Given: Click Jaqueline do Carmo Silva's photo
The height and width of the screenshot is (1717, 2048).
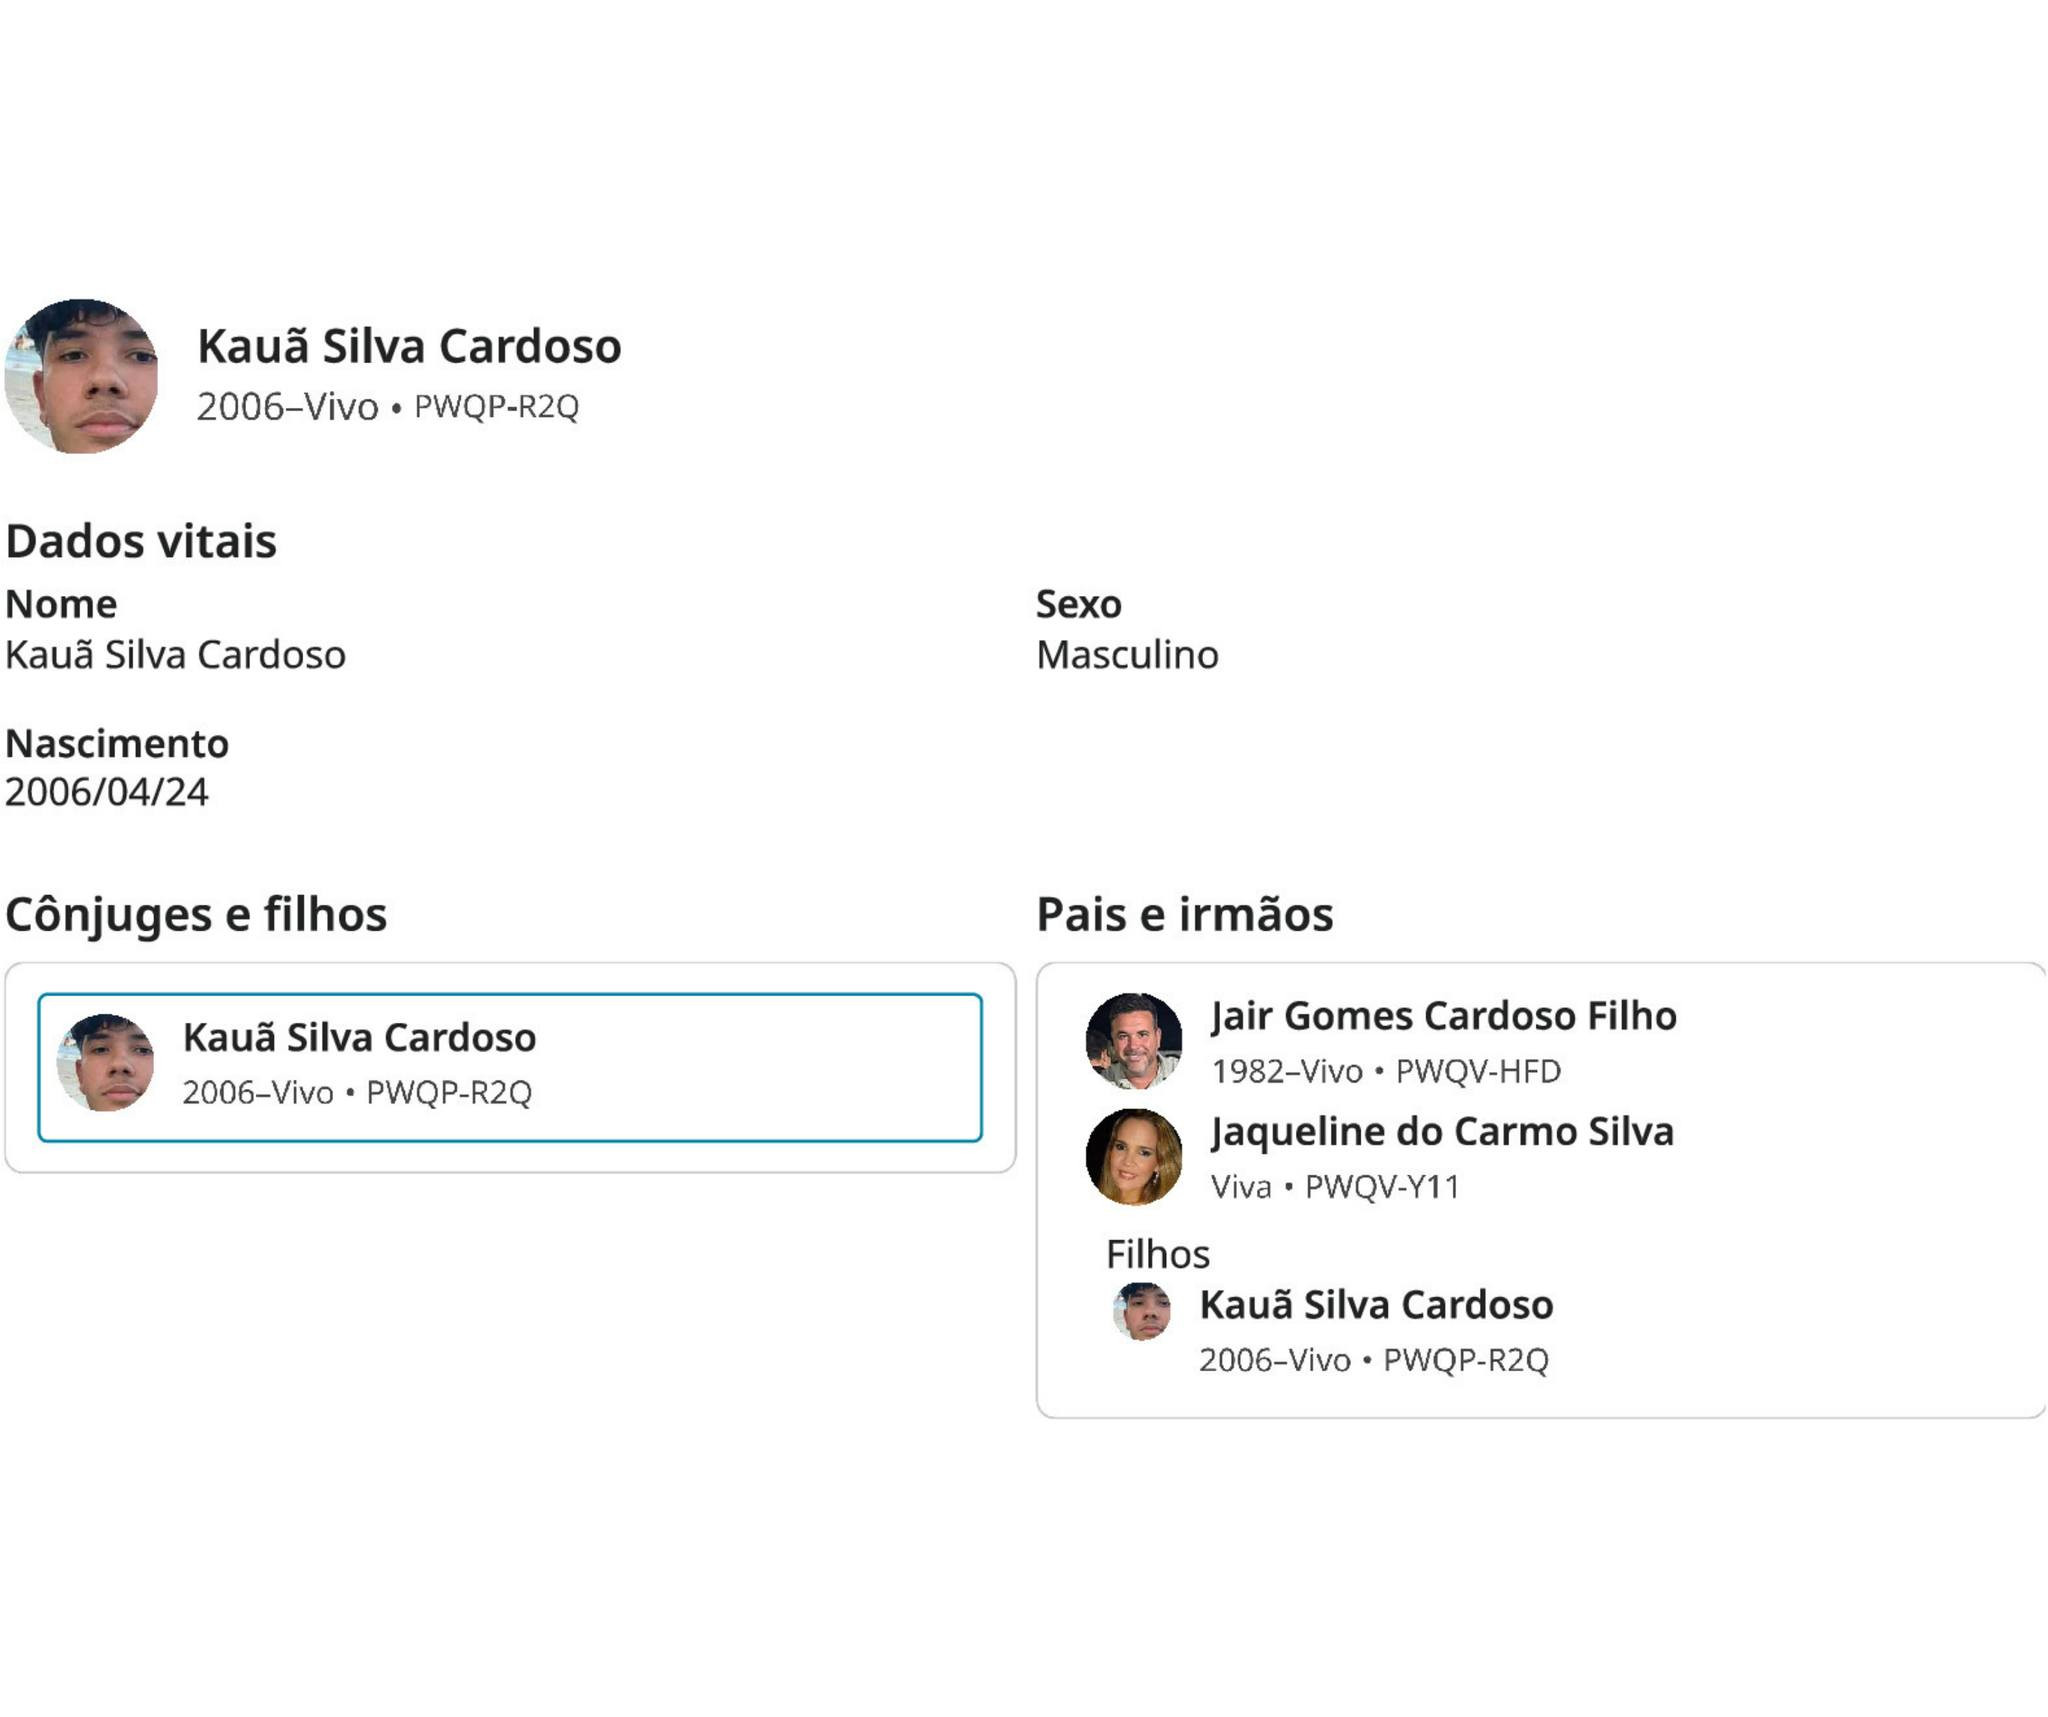Looking at the screenshot, I should point(1134,1156).
